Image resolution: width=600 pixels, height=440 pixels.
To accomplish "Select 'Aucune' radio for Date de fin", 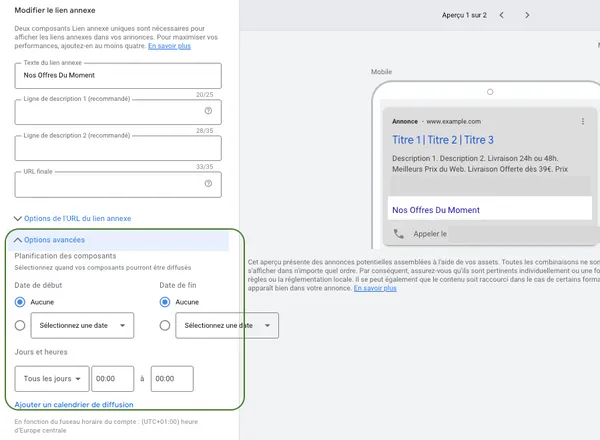I will point(165,302).
